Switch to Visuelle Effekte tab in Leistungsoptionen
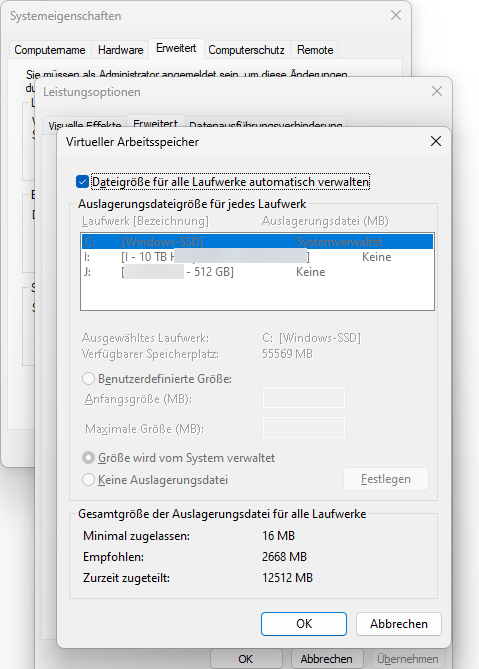 pos(85,123)
